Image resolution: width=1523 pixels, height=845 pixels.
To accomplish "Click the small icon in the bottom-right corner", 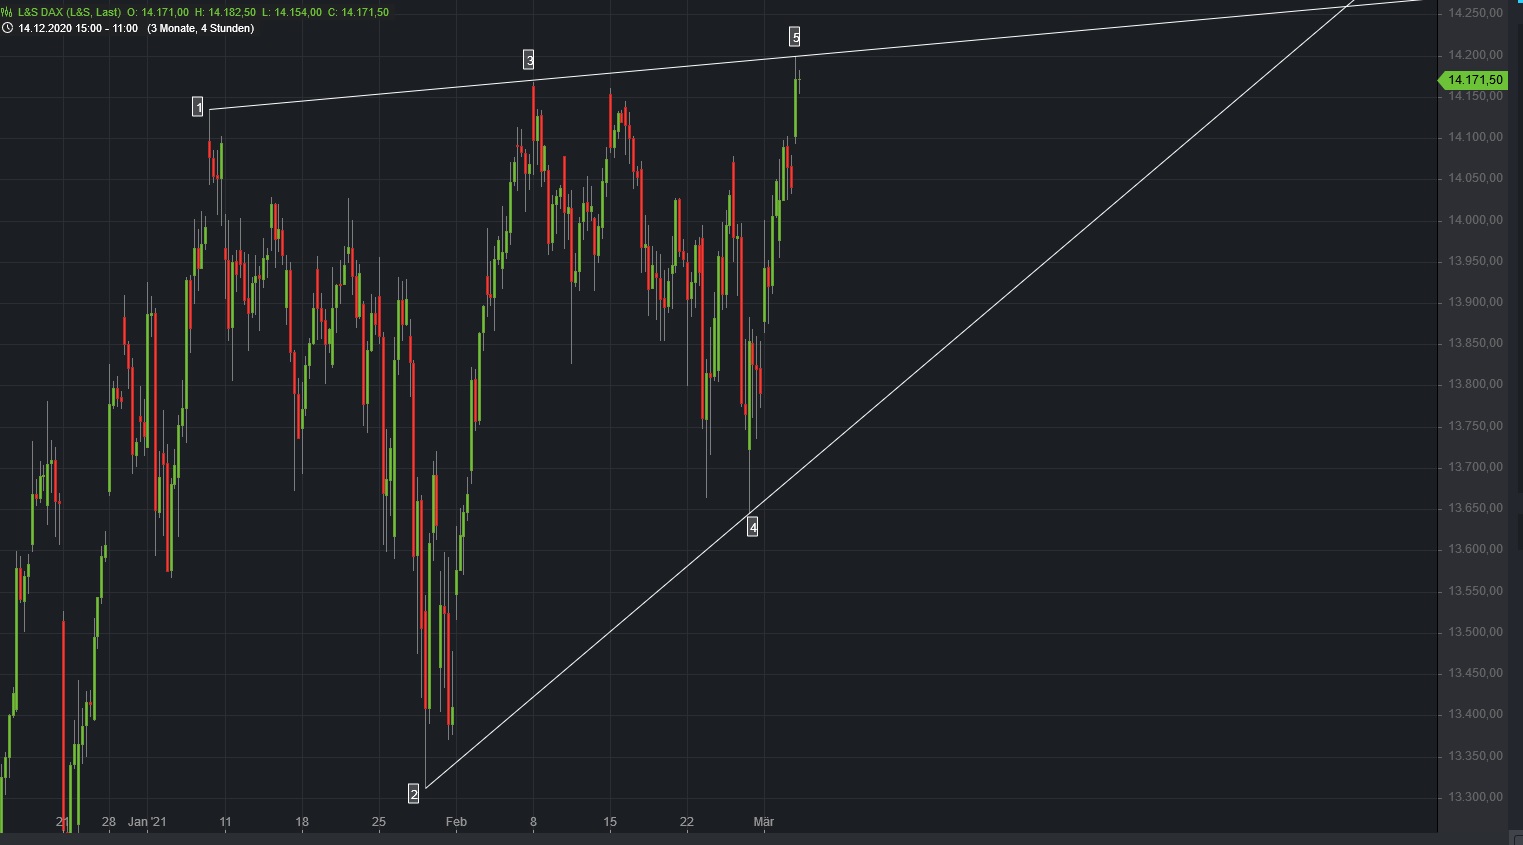I will click(x=1514, y=837).
